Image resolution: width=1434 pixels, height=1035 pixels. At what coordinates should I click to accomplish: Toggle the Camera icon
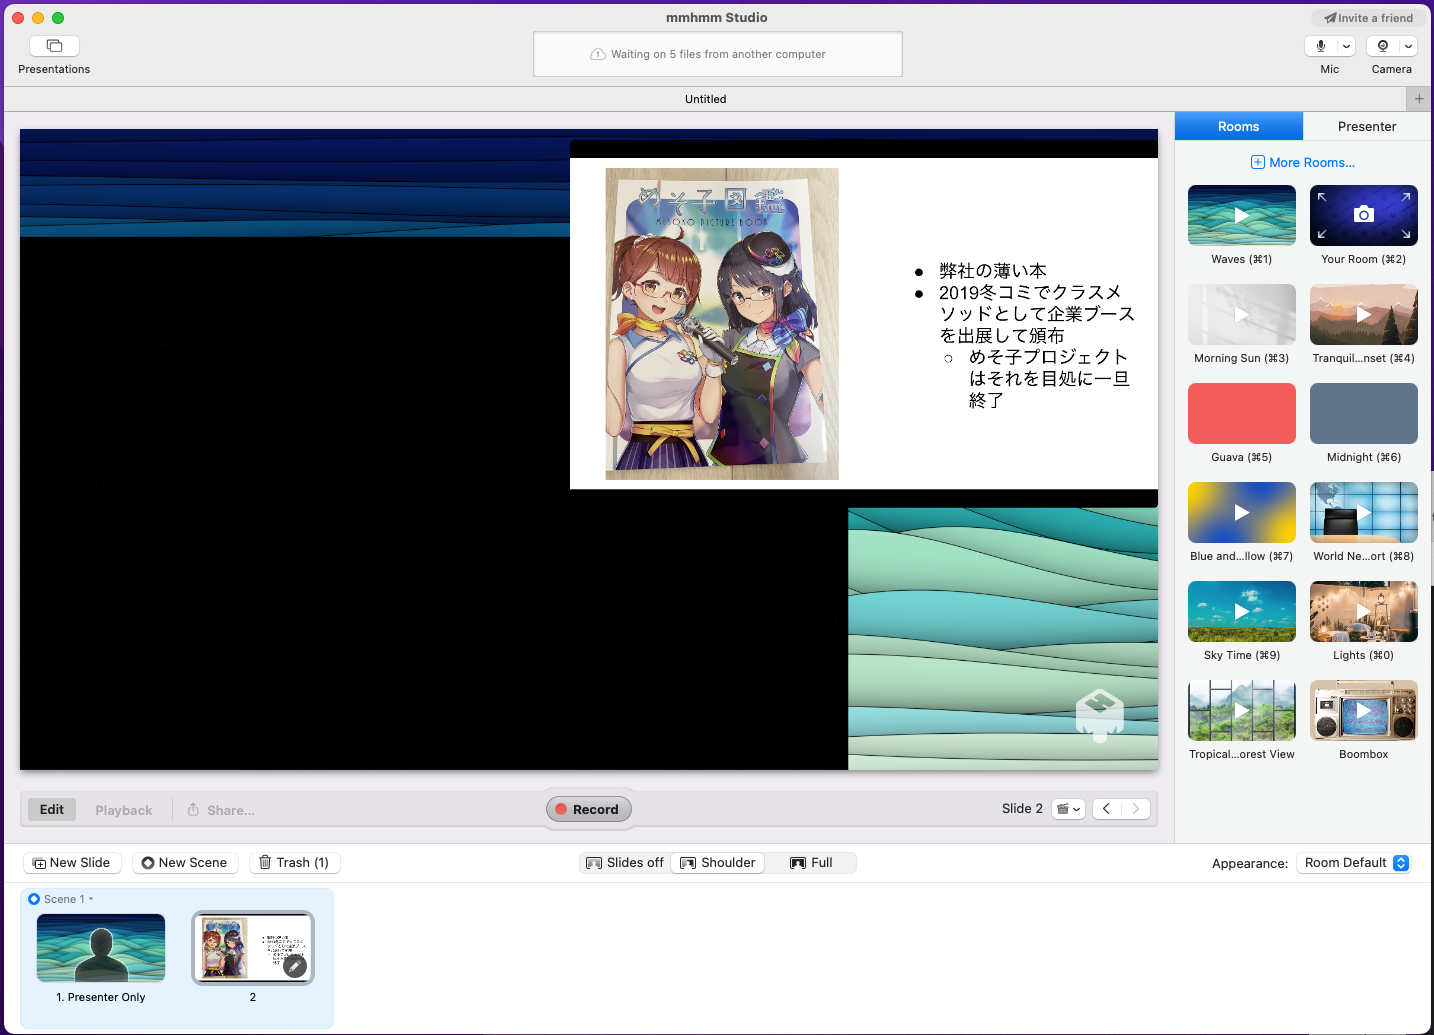[x=1382, y=46]
